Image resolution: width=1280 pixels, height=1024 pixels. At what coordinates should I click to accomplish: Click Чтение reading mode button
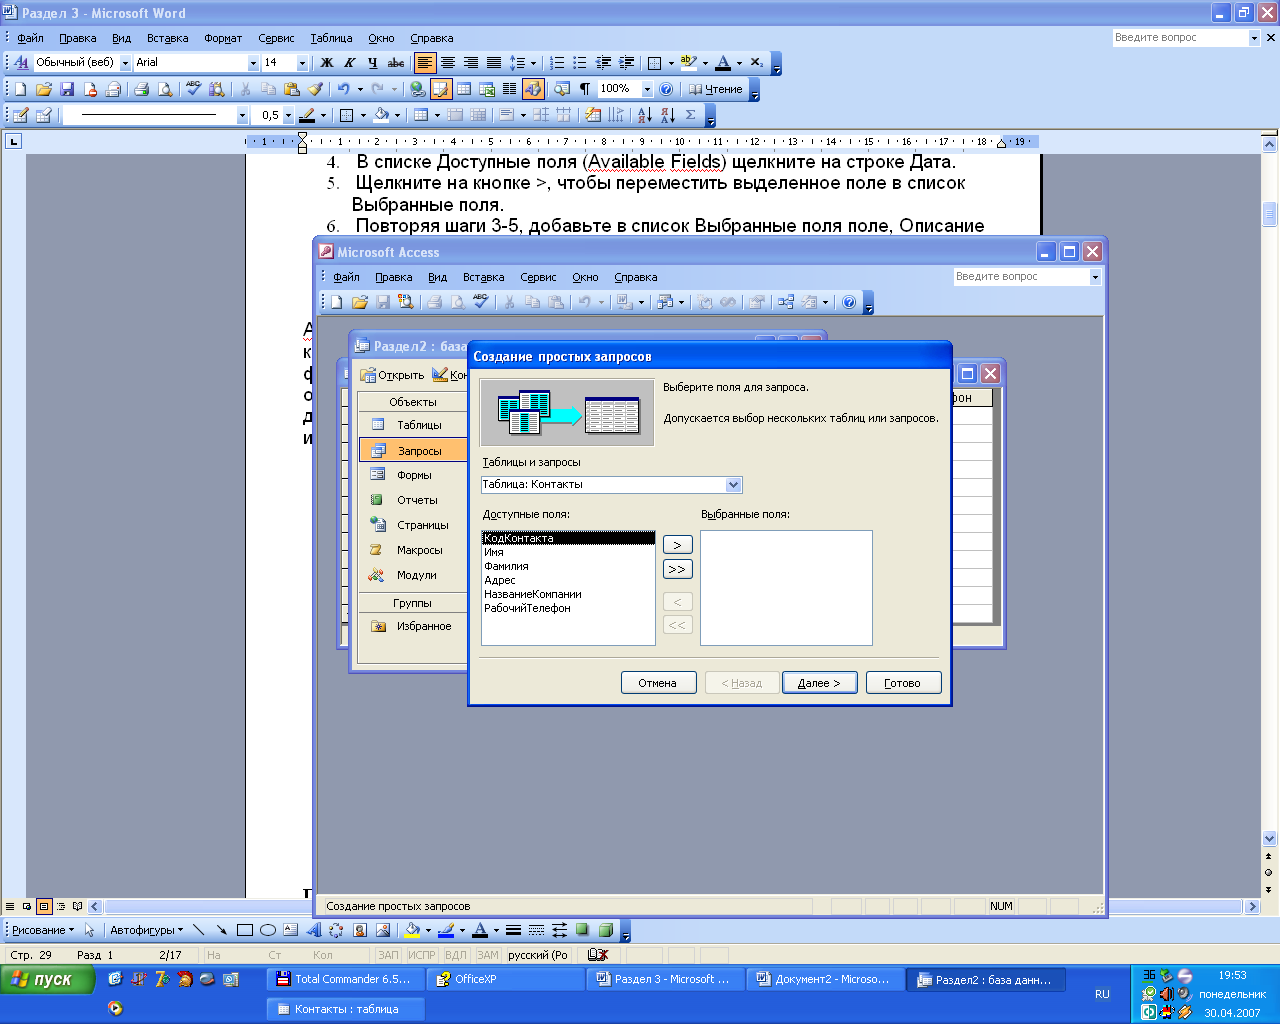(716, 89)
